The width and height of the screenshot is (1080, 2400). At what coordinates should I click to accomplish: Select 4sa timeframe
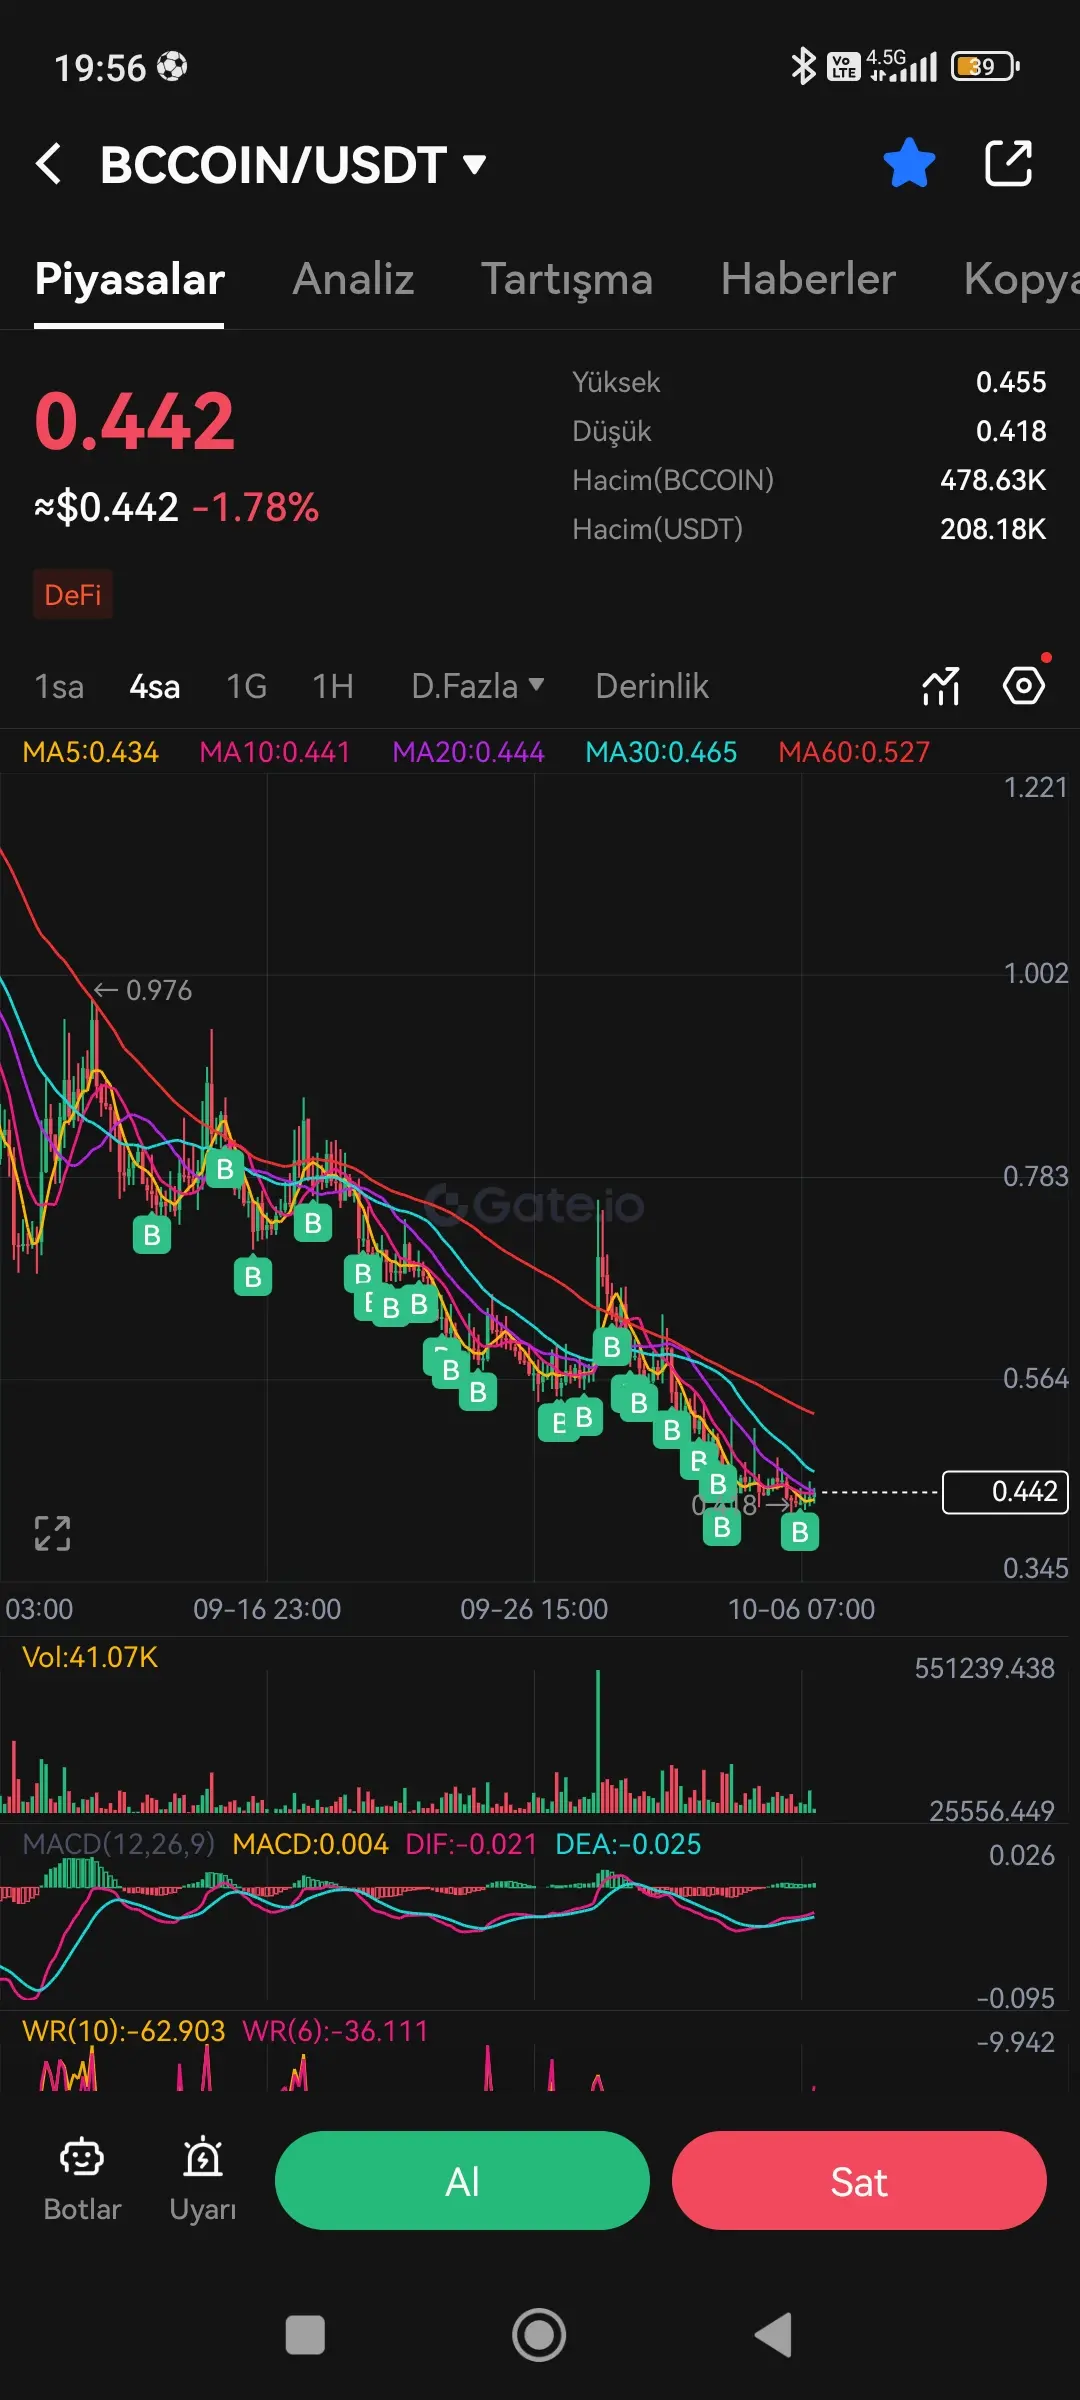(155, 686)
